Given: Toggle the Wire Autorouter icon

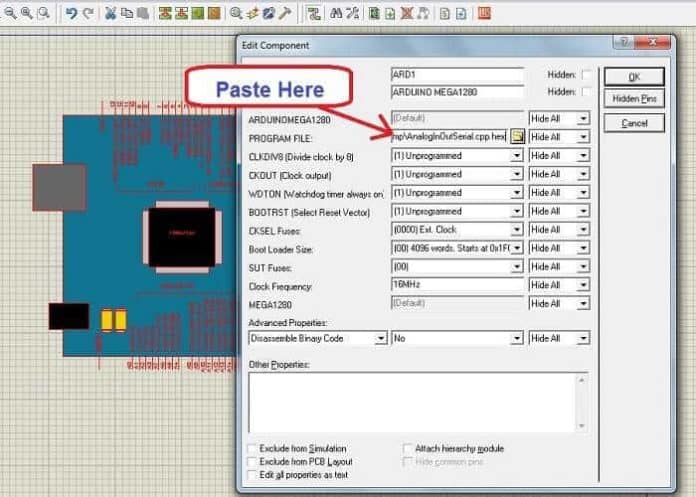Looking at the screenshot, I should 313,13.
